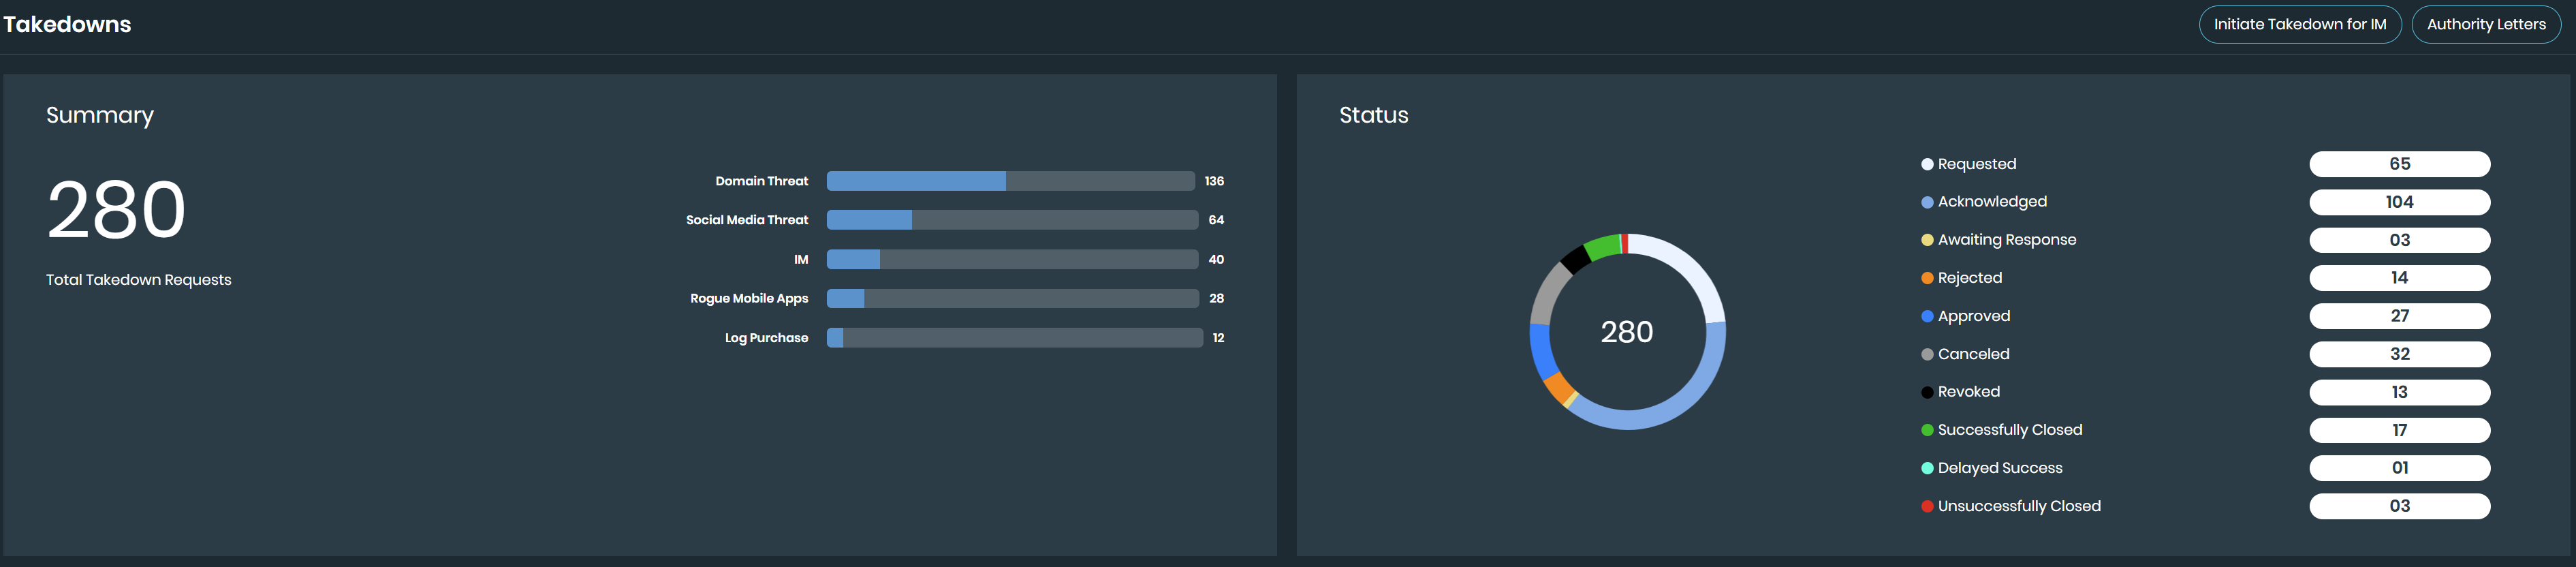2576x567 pixels.
Task: Select the Acknowledged legend color dot
Action: [x=1926, y=202]
